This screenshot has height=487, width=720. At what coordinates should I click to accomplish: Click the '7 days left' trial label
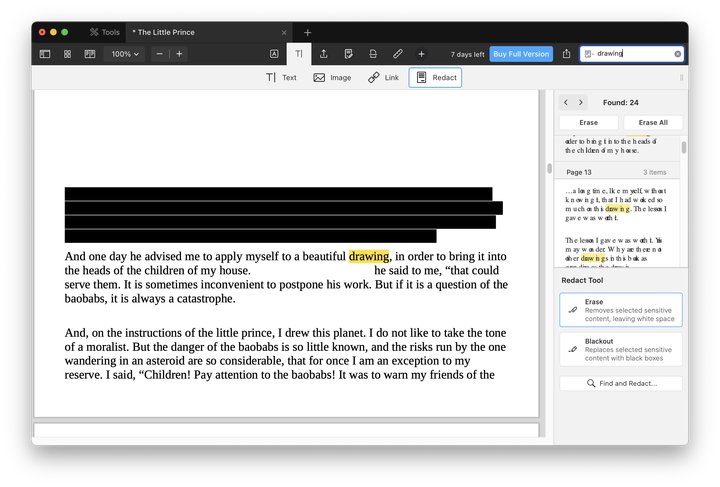pyautogui.click(x=467, y=54)
